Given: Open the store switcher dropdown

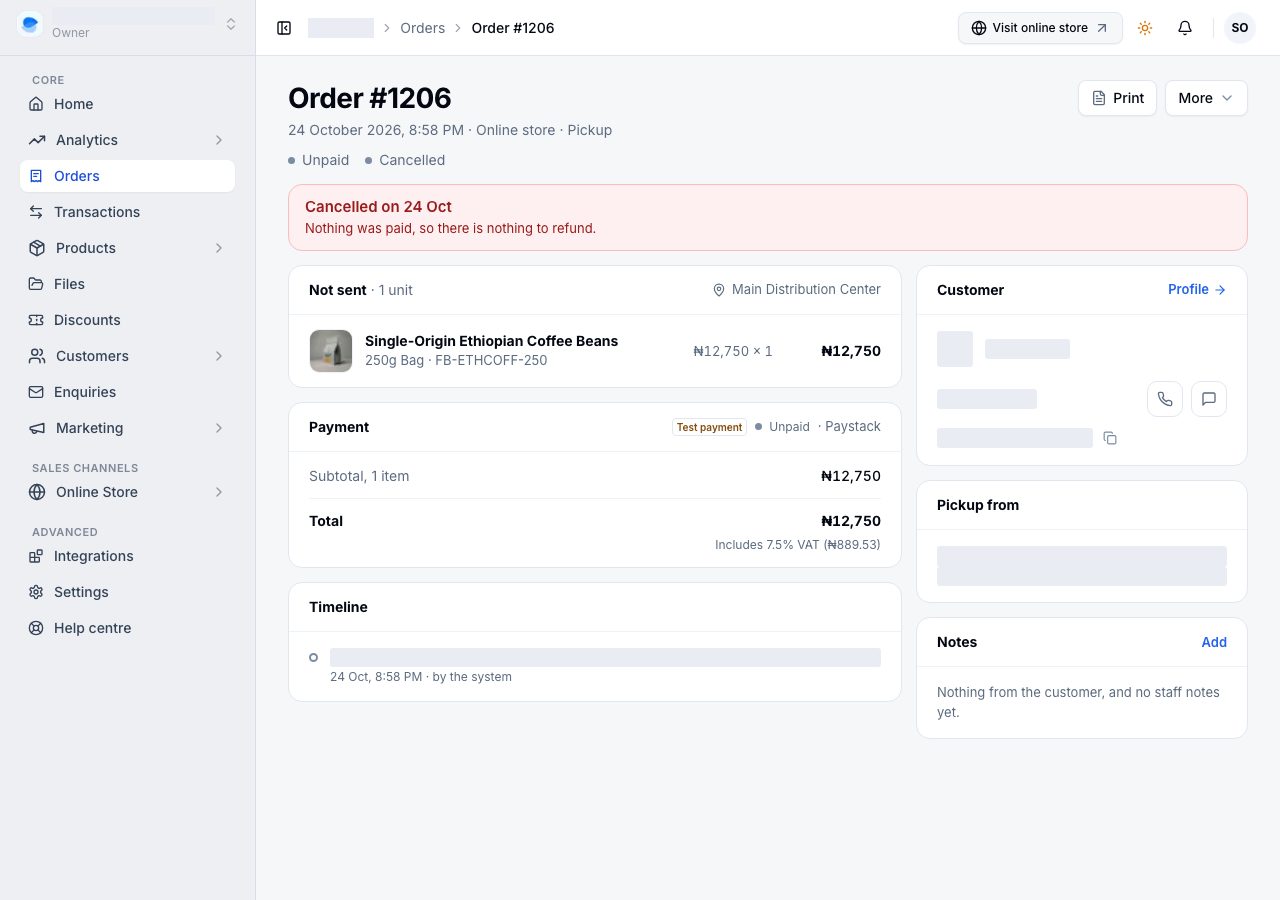Looking at the screenshot, I should click(231, 24).
